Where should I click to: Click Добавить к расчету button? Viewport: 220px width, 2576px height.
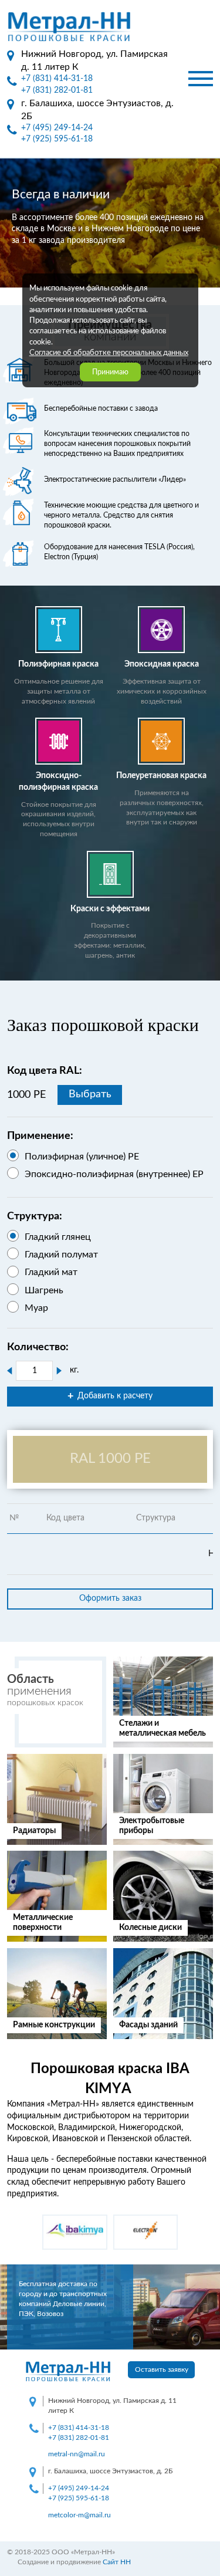(x=110, y=1395)
